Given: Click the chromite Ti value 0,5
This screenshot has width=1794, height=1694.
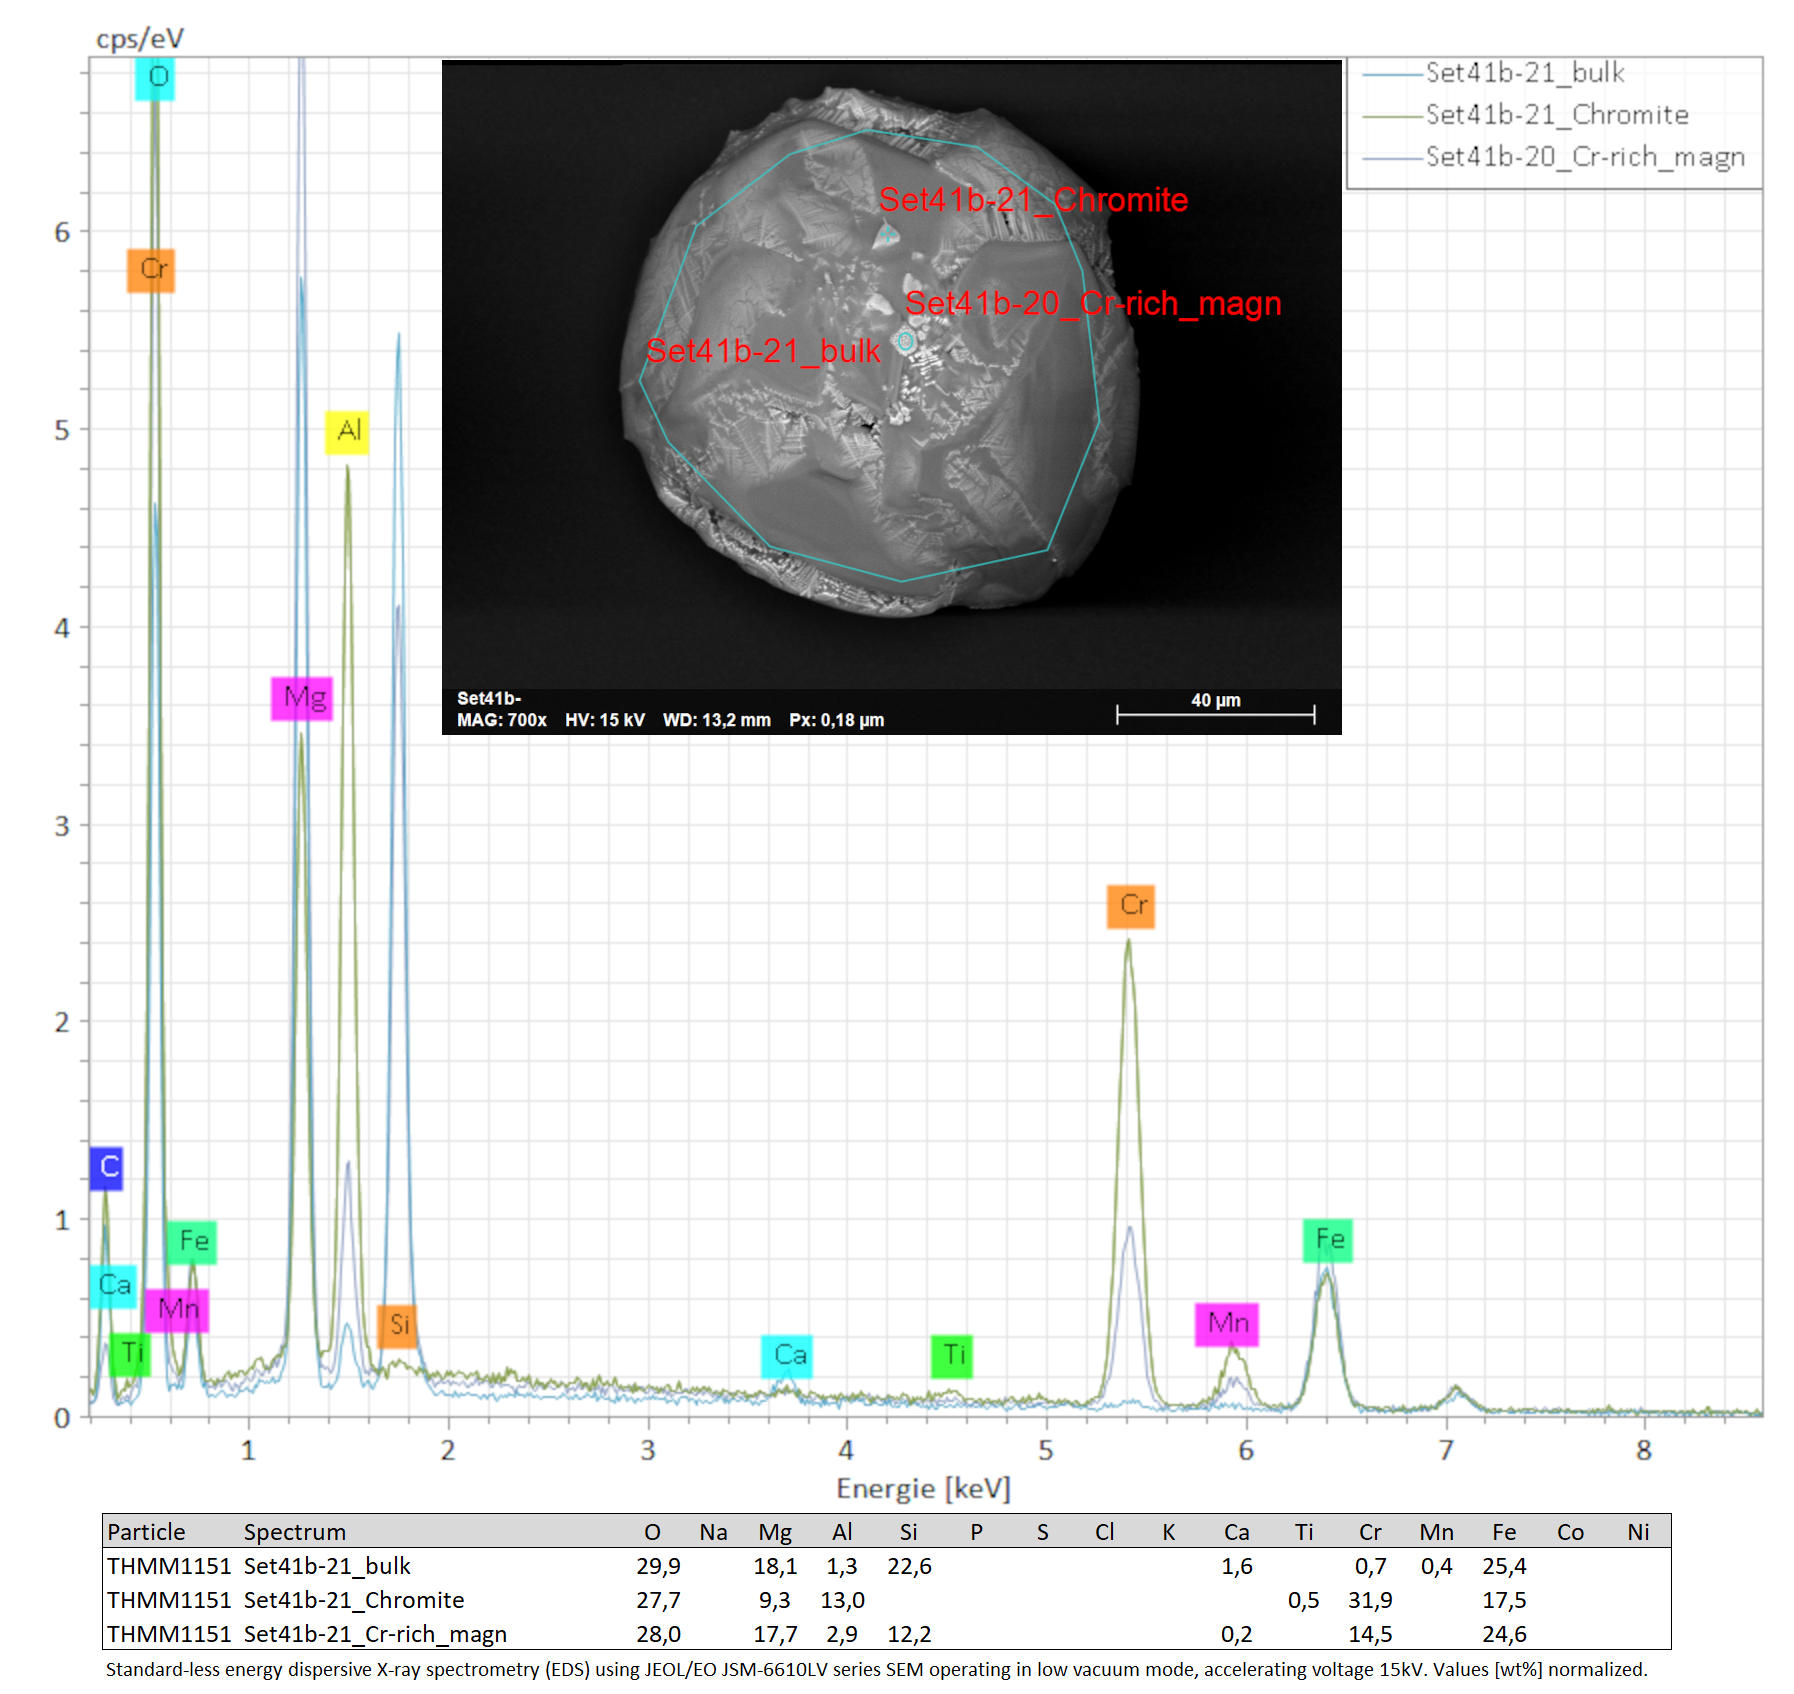Looking at the screenshot, I should pyautogui.click(x=1303, y=1600).
